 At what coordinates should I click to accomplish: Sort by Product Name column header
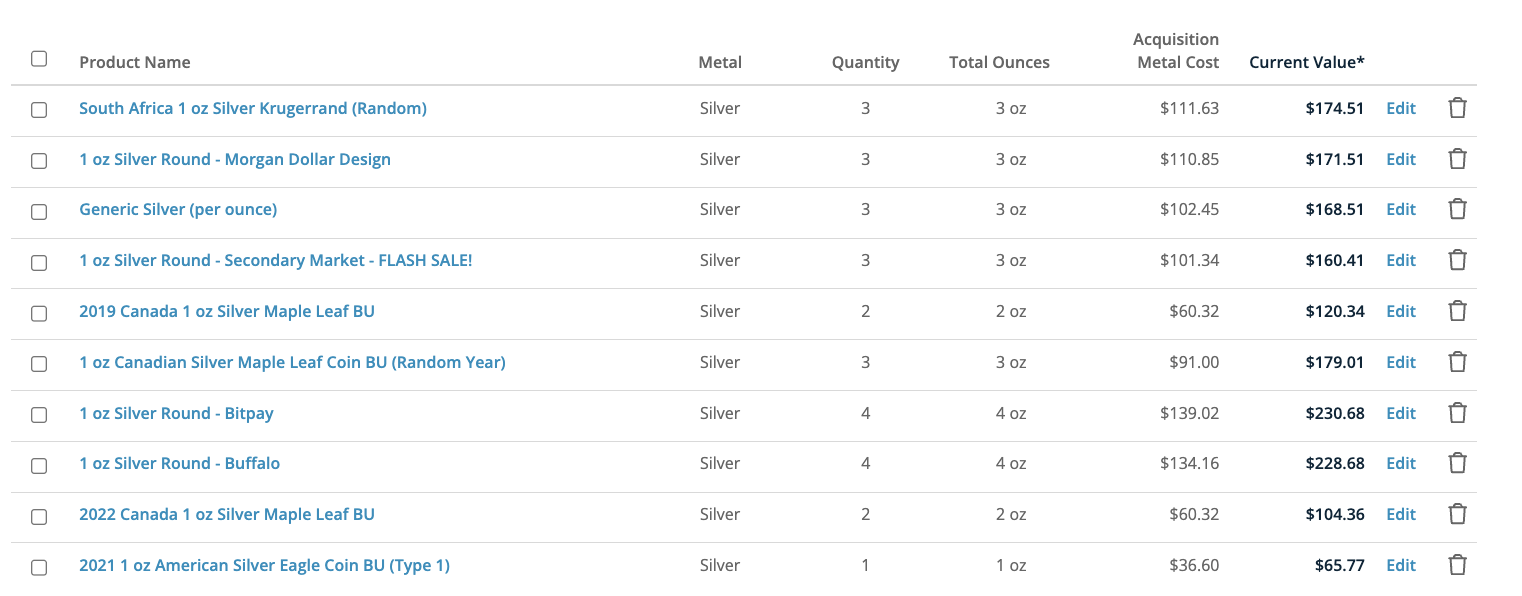point(135,62)
